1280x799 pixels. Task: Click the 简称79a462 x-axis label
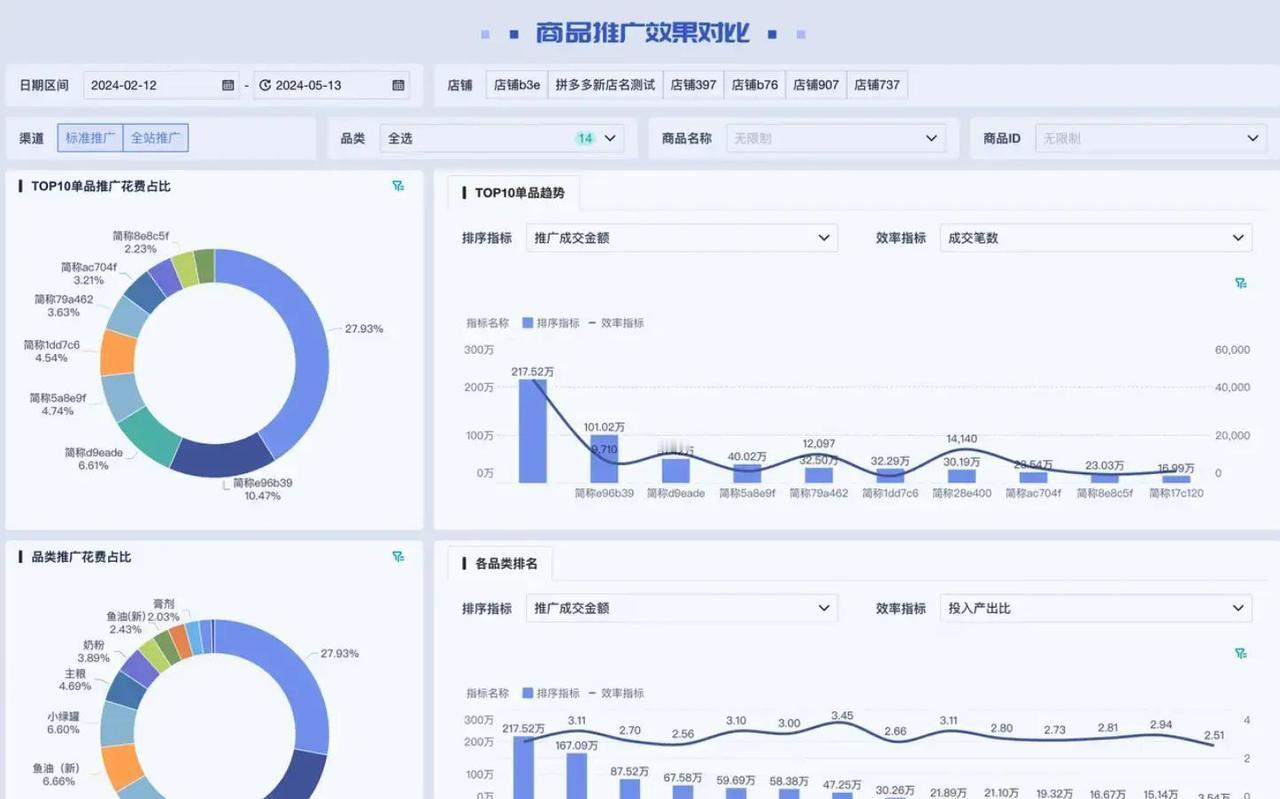(x=819, y=493)
